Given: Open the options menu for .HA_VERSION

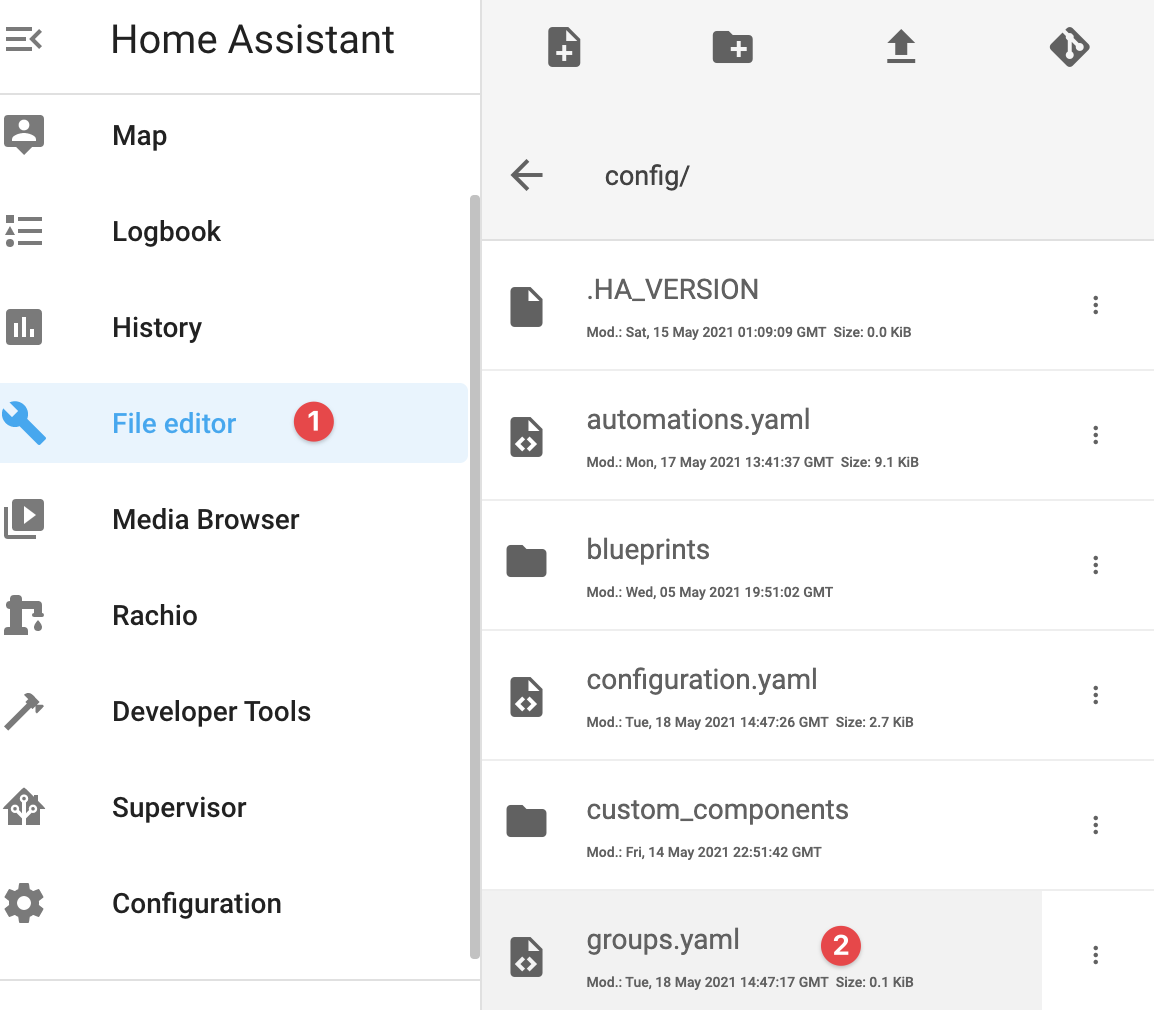Looking at the screenshot, I should (x=1096, y=305).
